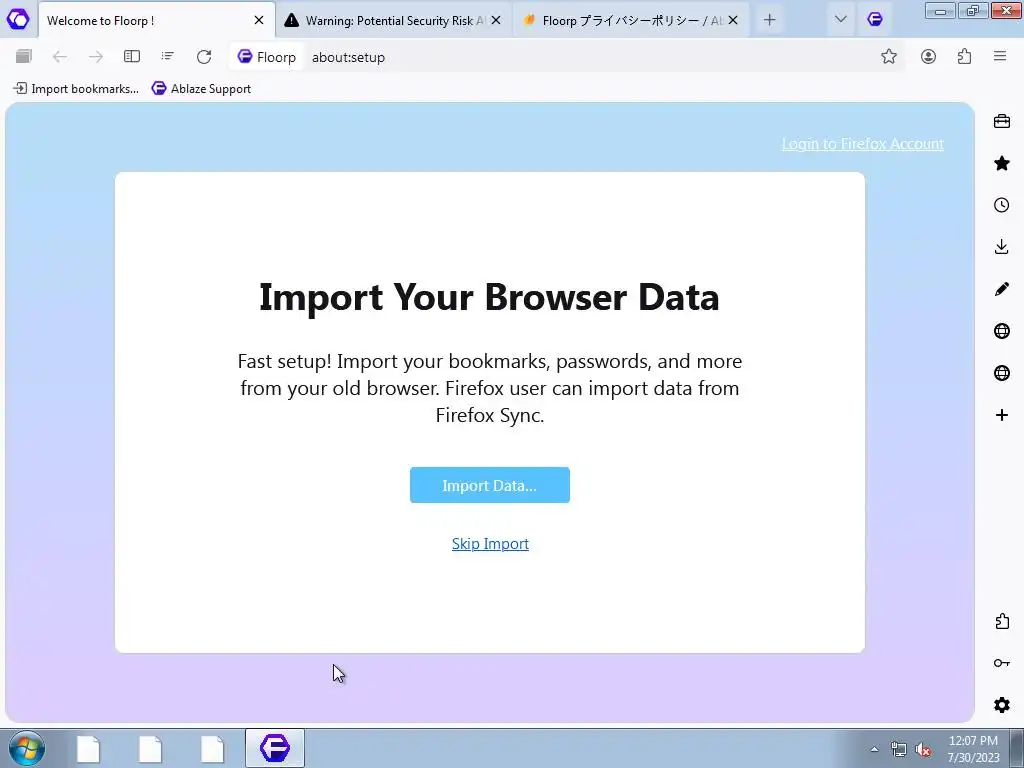The width and height of the screenshot is (1024, 768).
Task: Open a new tab with the plus button
Action: pos(769,20)
